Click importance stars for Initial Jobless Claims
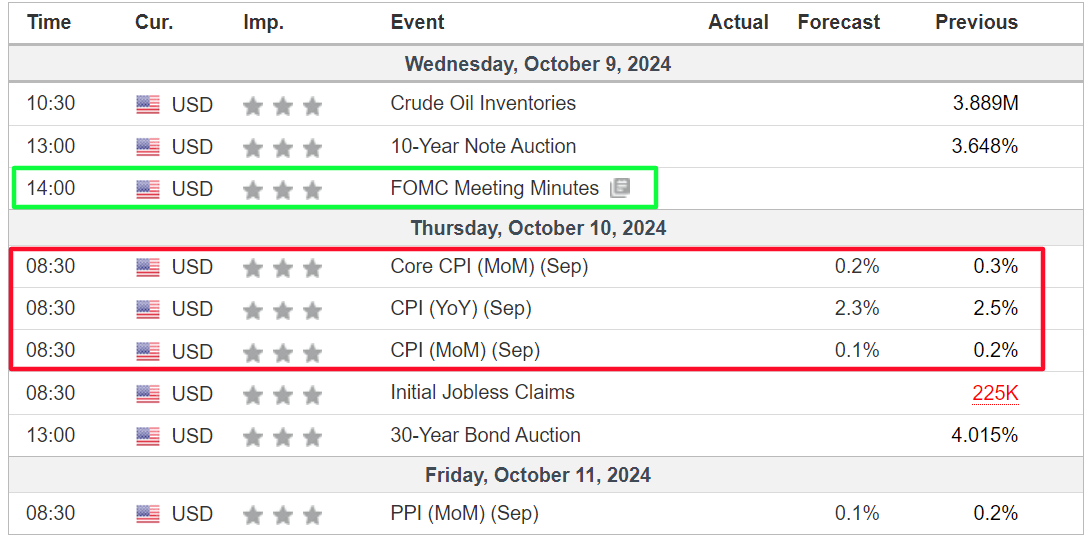 [282, 395]
